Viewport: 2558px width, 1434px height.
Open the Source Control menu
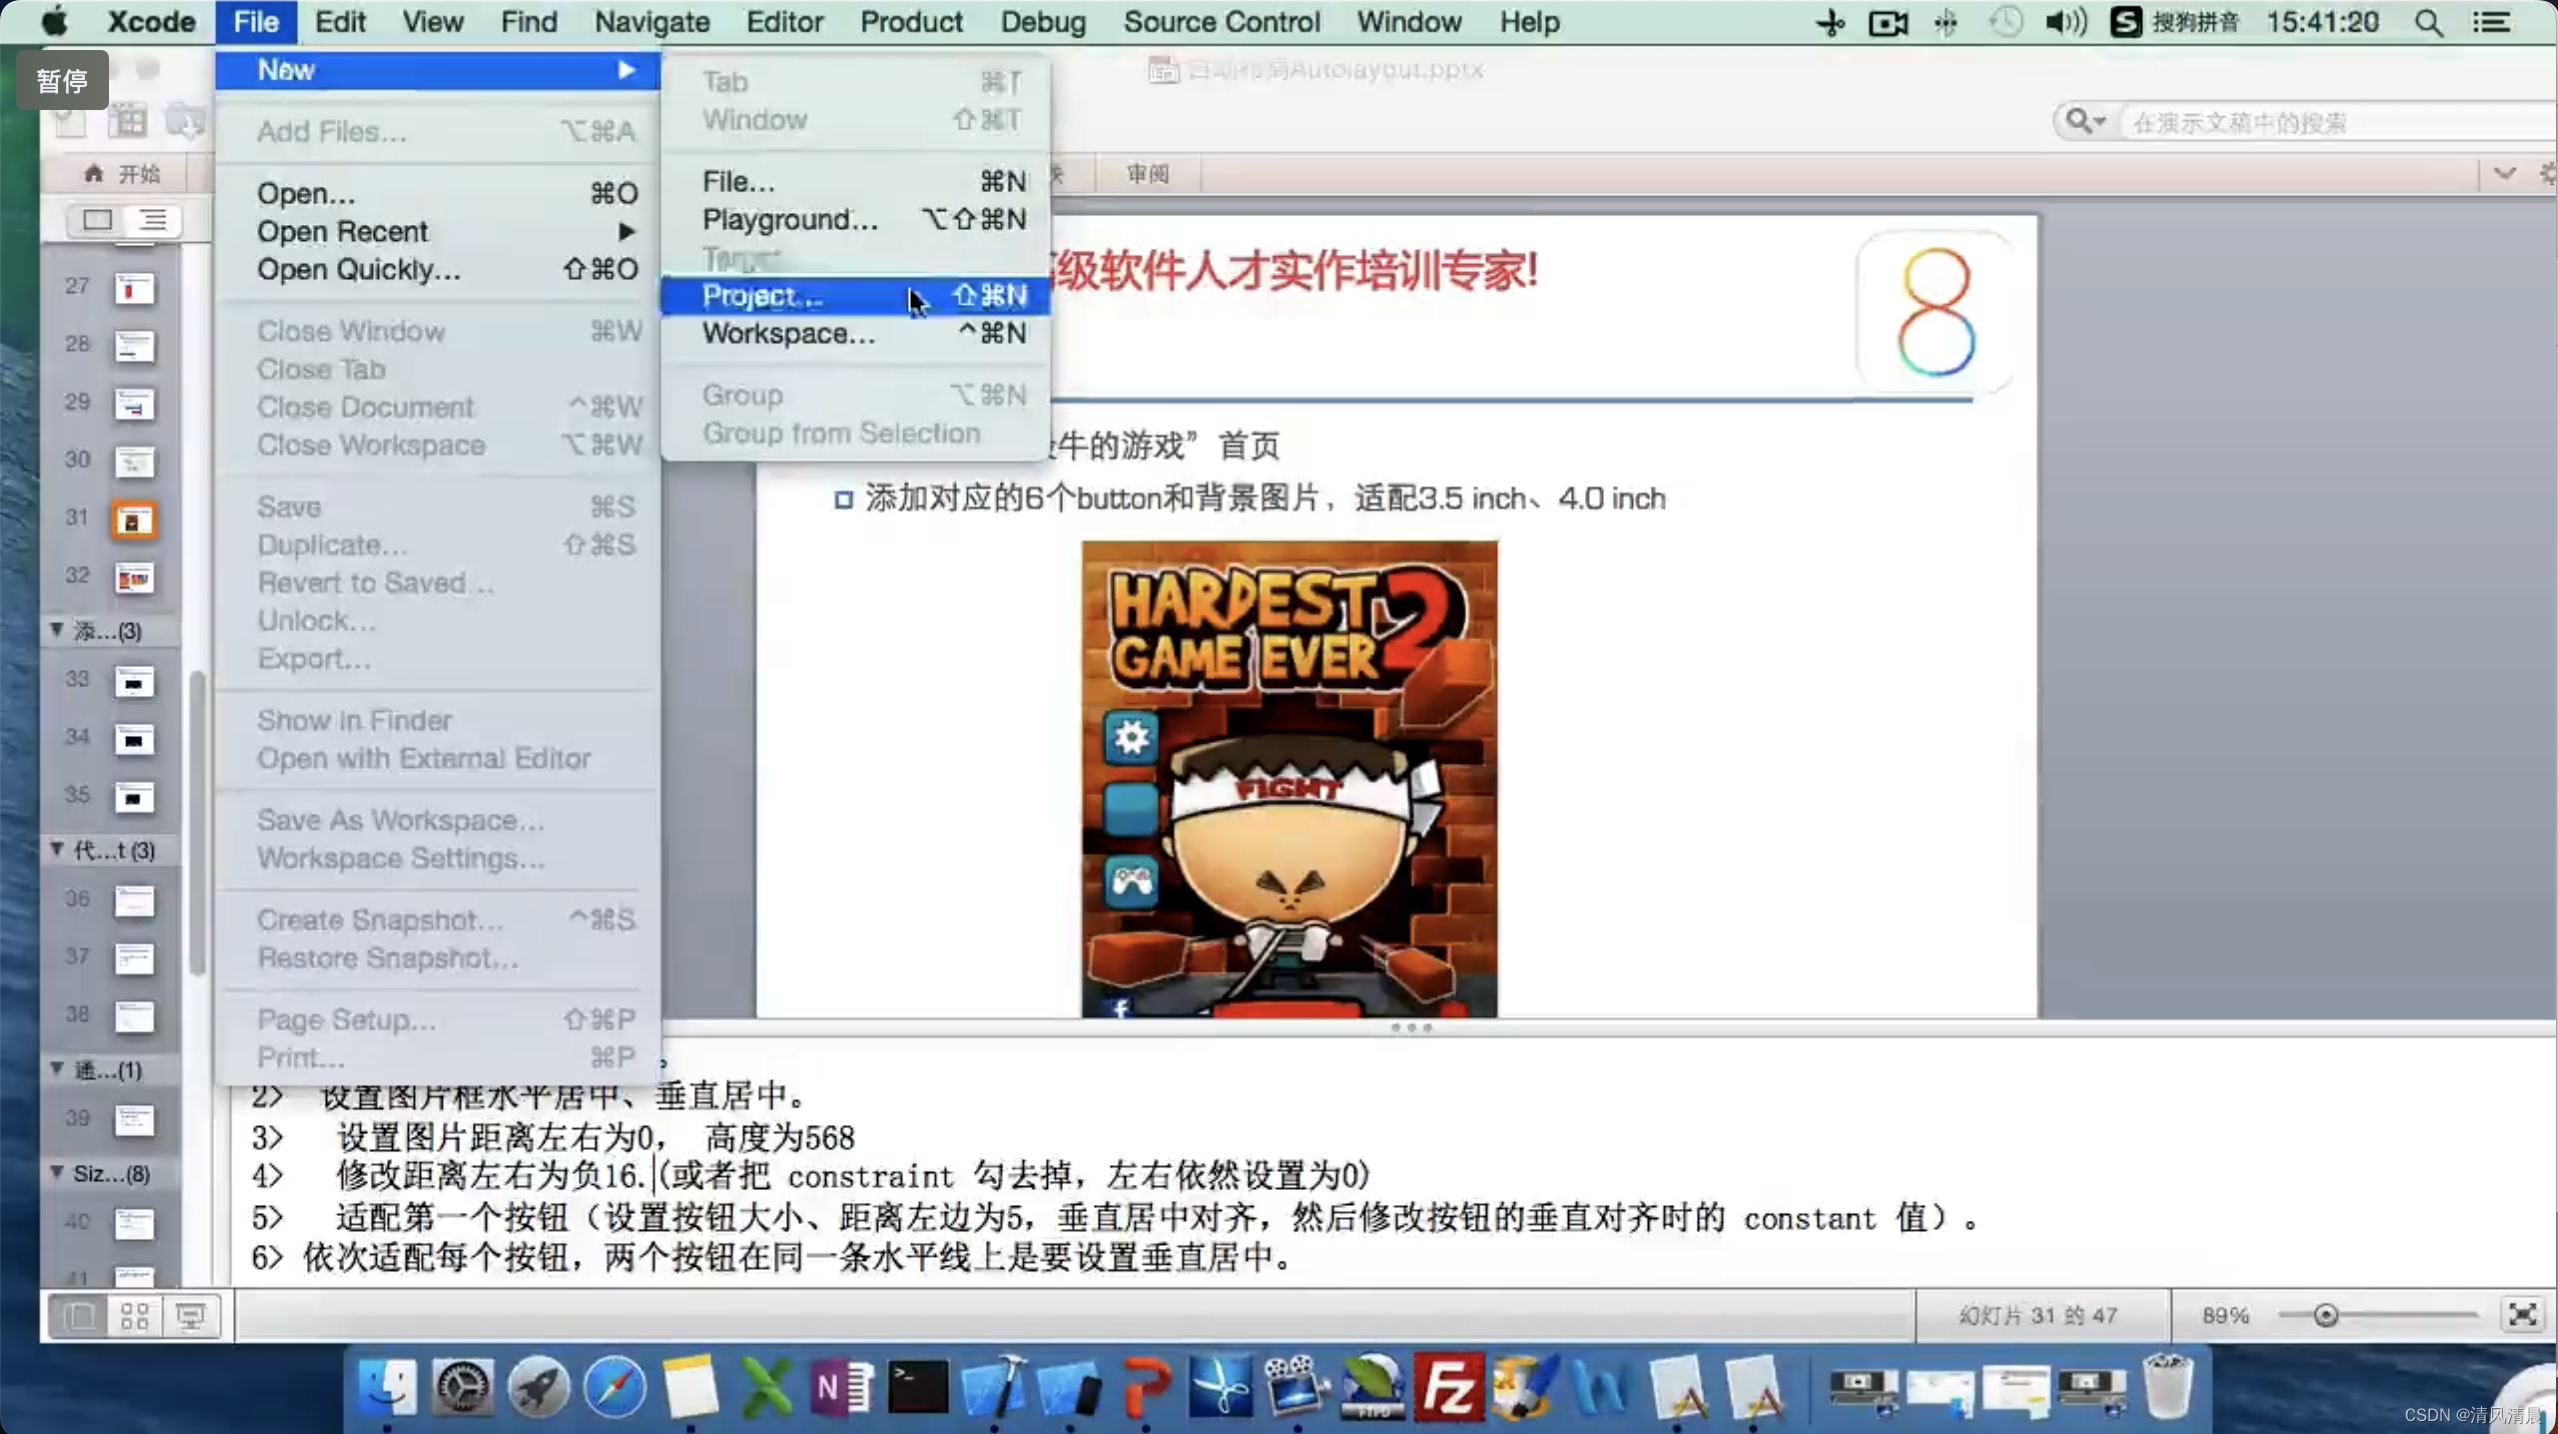click(x=1221, y=22)
